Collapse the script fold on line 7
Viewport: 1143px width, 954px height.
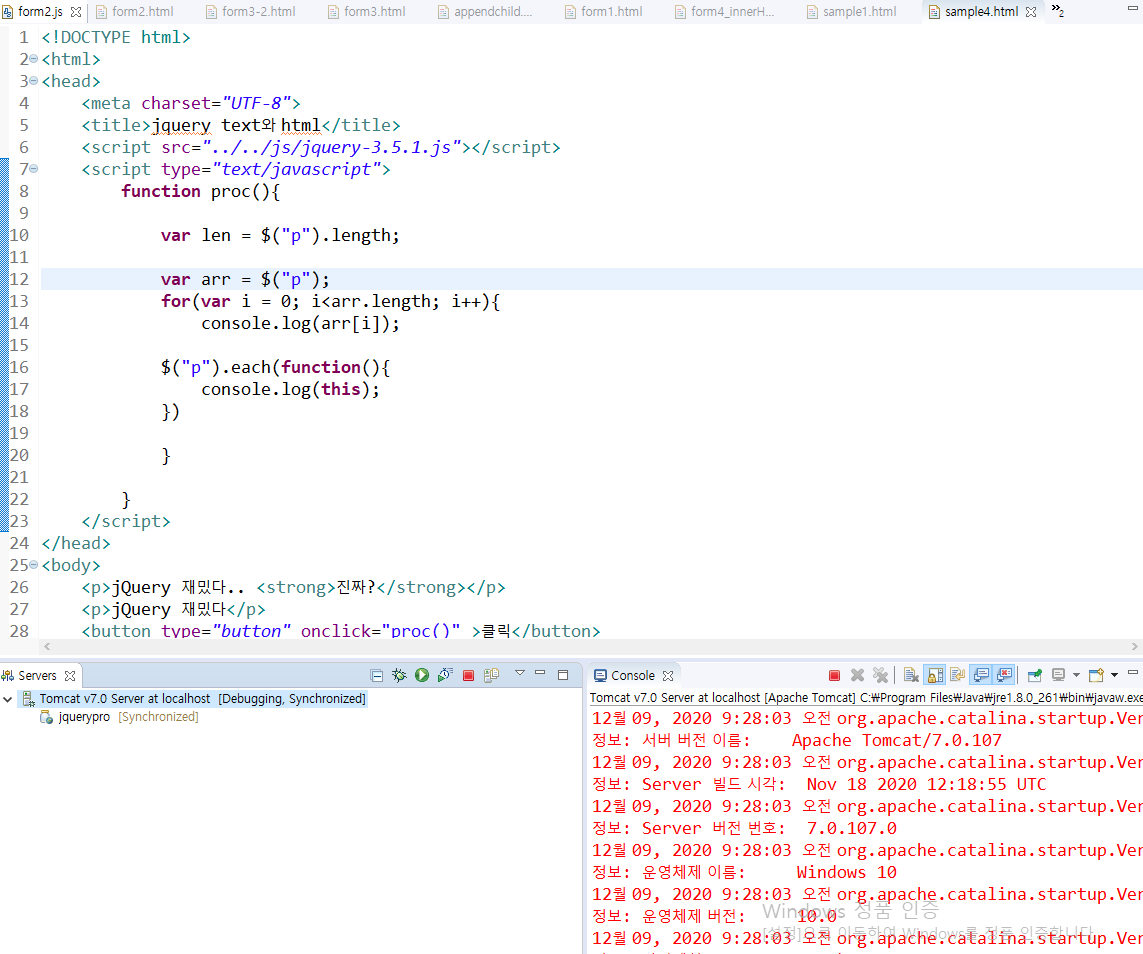click(x=34, y=168)
